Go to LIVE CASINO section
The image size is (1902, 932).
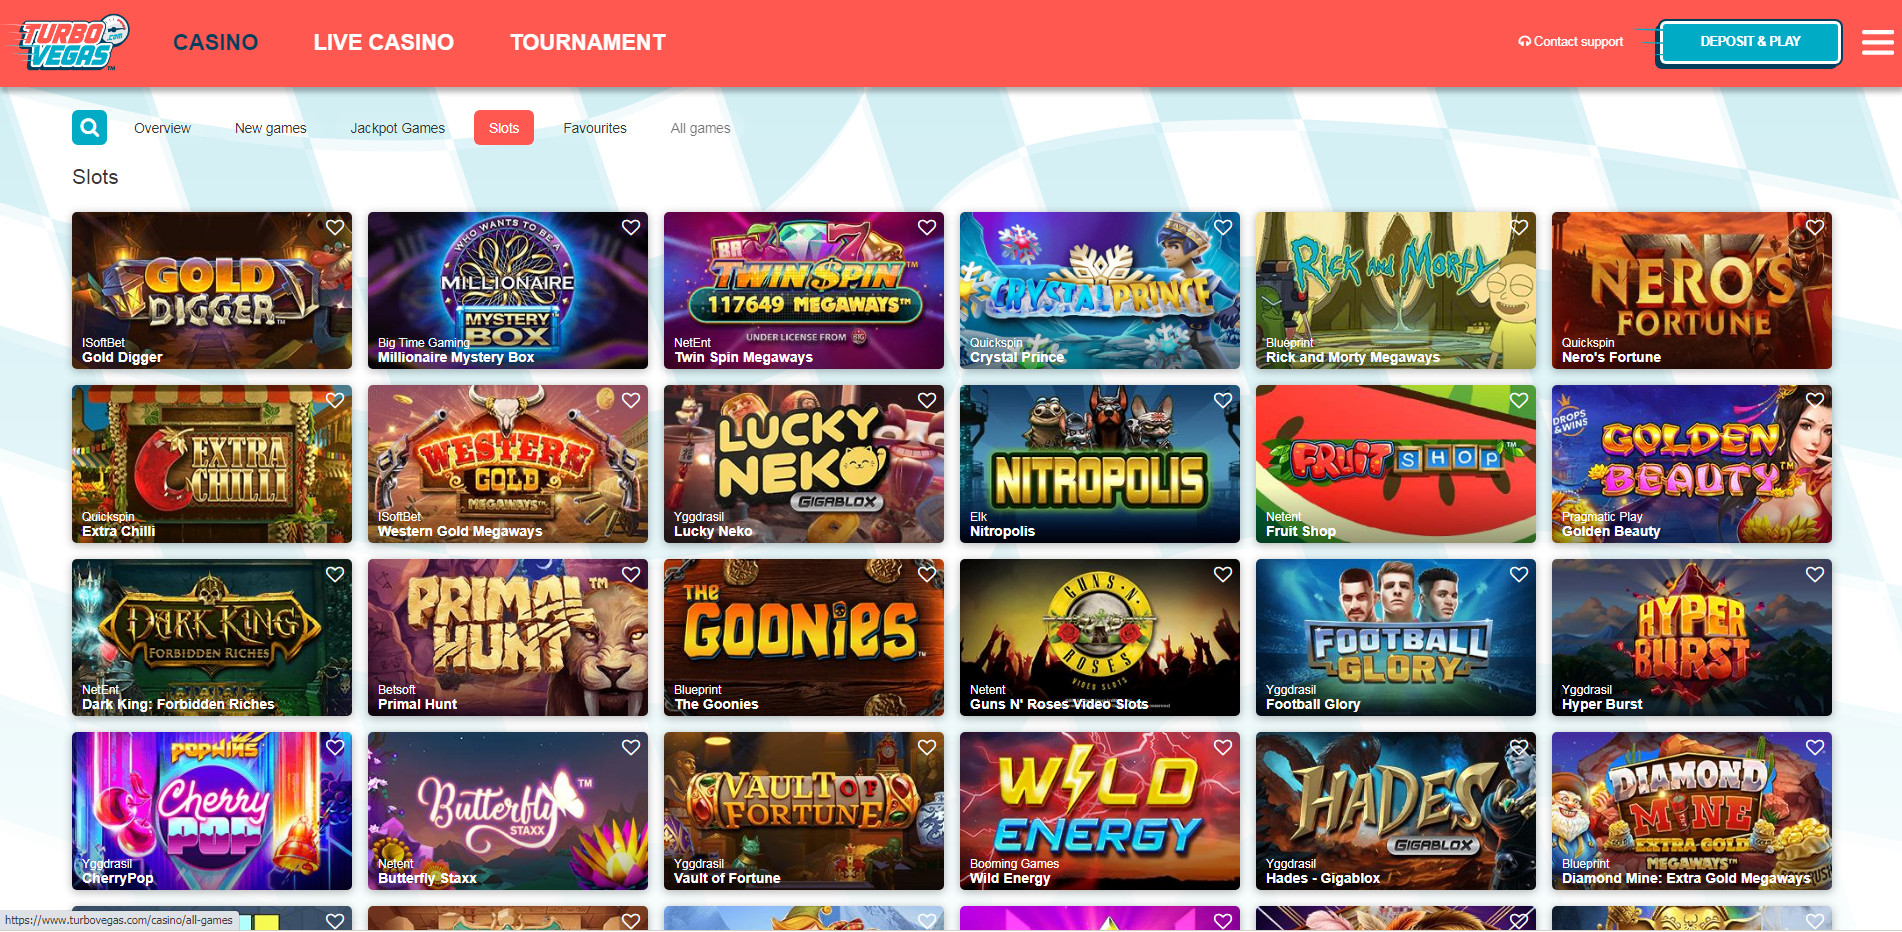click(x=383, y=42)
